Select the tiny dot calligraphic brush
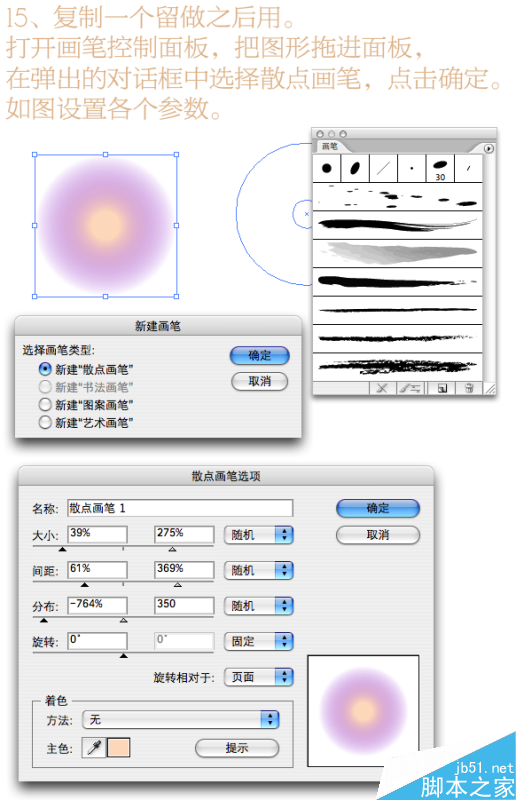The image size is (516, 800). (x=411, y=168)
